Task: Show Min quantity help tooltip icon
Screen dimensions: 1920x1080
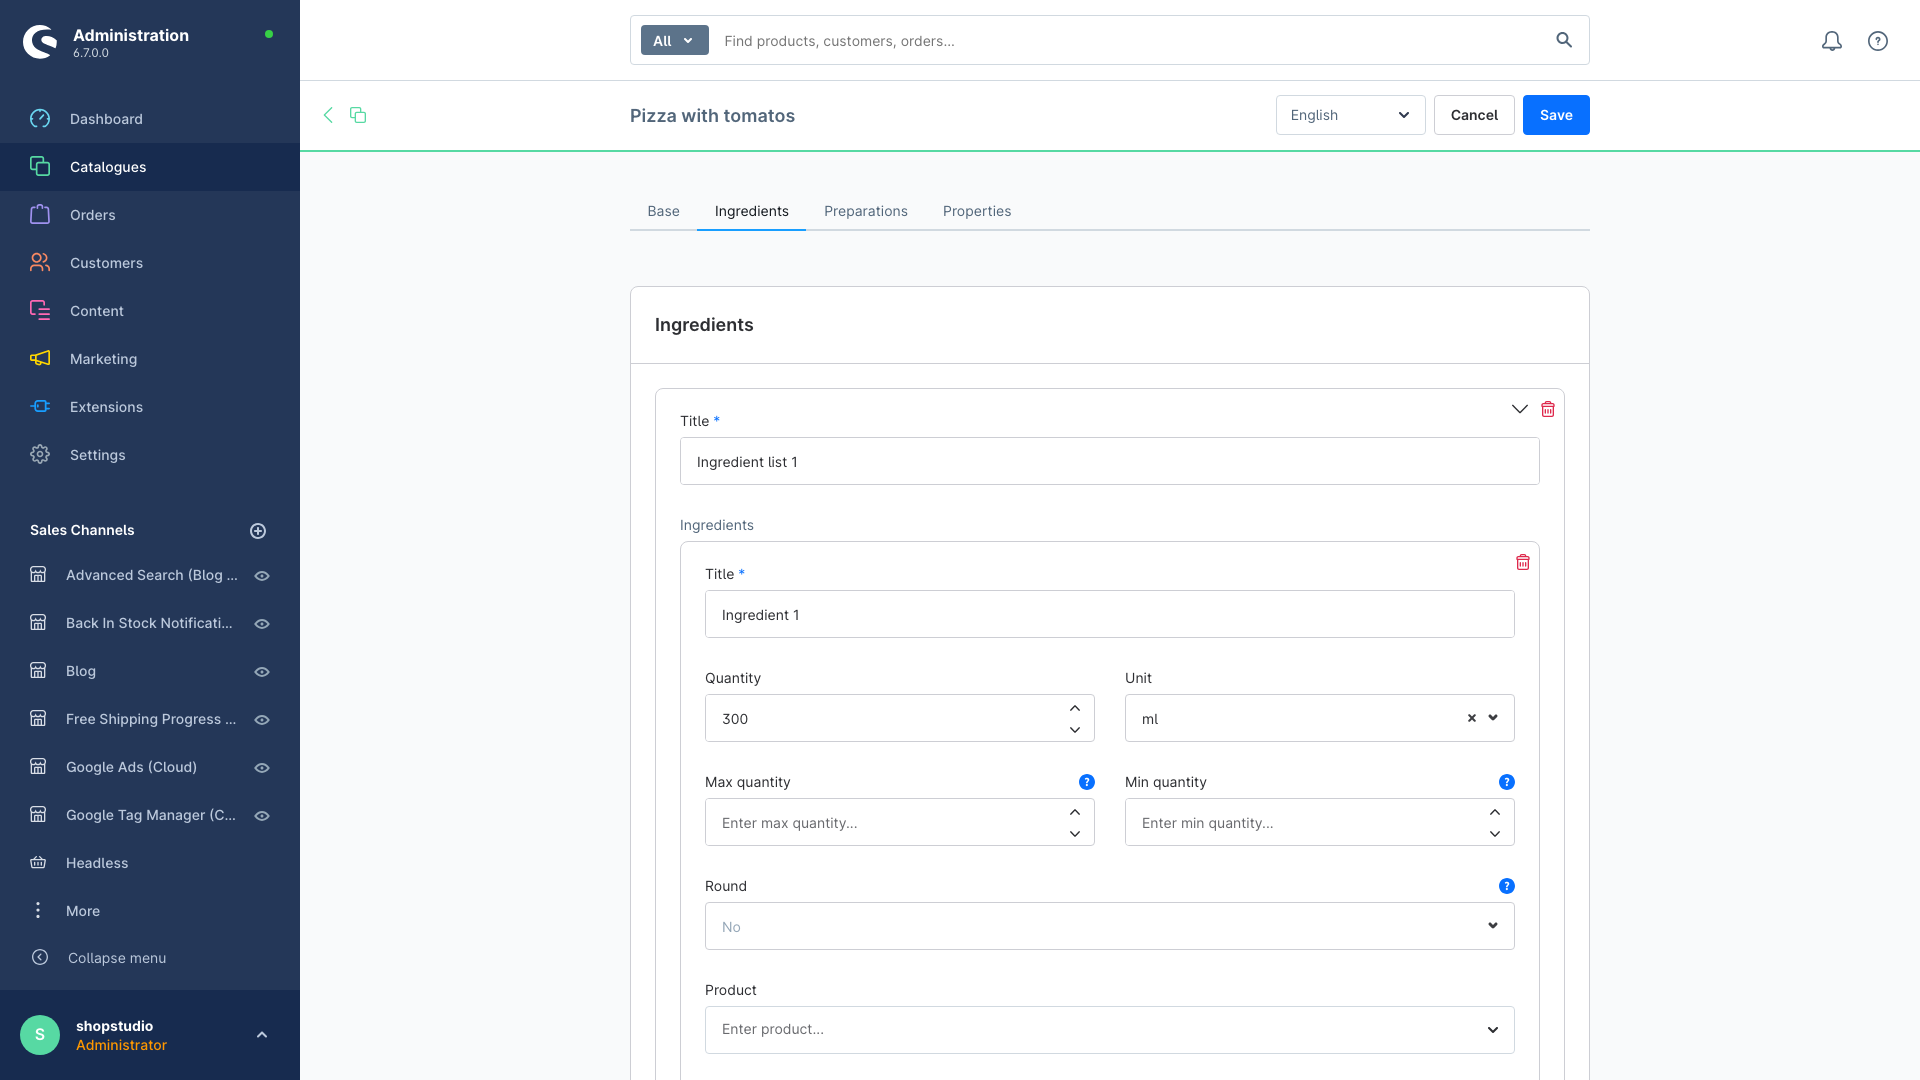Action: pos(1507,782)
